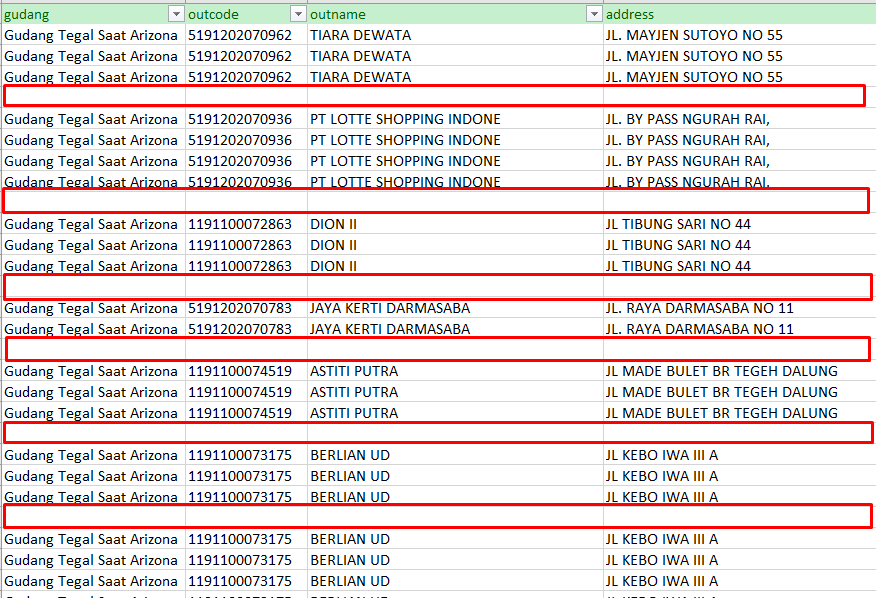Select the outcode header cell
This screenshot has height=598, width=876.
246,14
